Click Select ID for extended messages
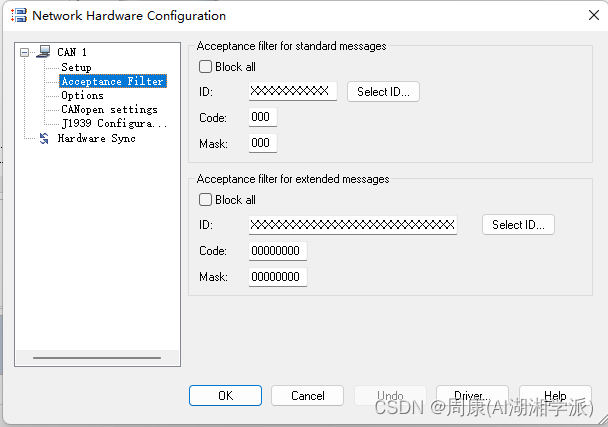Screen dimensions: 608x427 tap(518, 225)
